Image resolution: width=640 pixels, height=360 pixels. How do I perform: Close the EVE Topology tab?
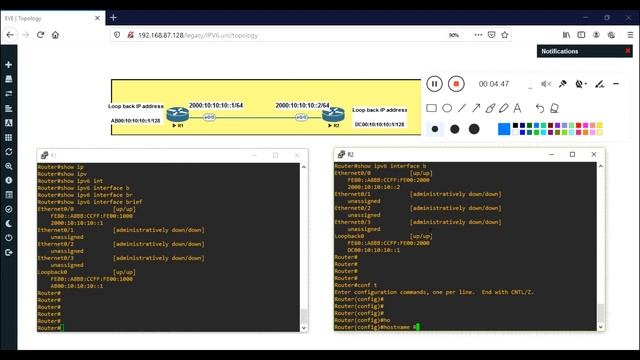[x=97, y=18]
